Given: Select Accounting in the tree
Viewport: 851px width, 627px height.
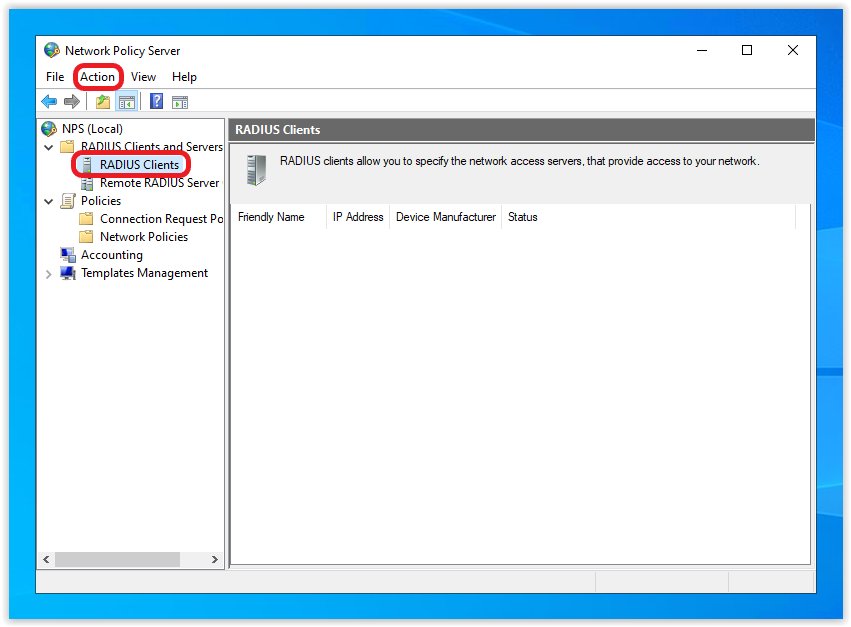Looking at the screenshot, I should 112,255.
